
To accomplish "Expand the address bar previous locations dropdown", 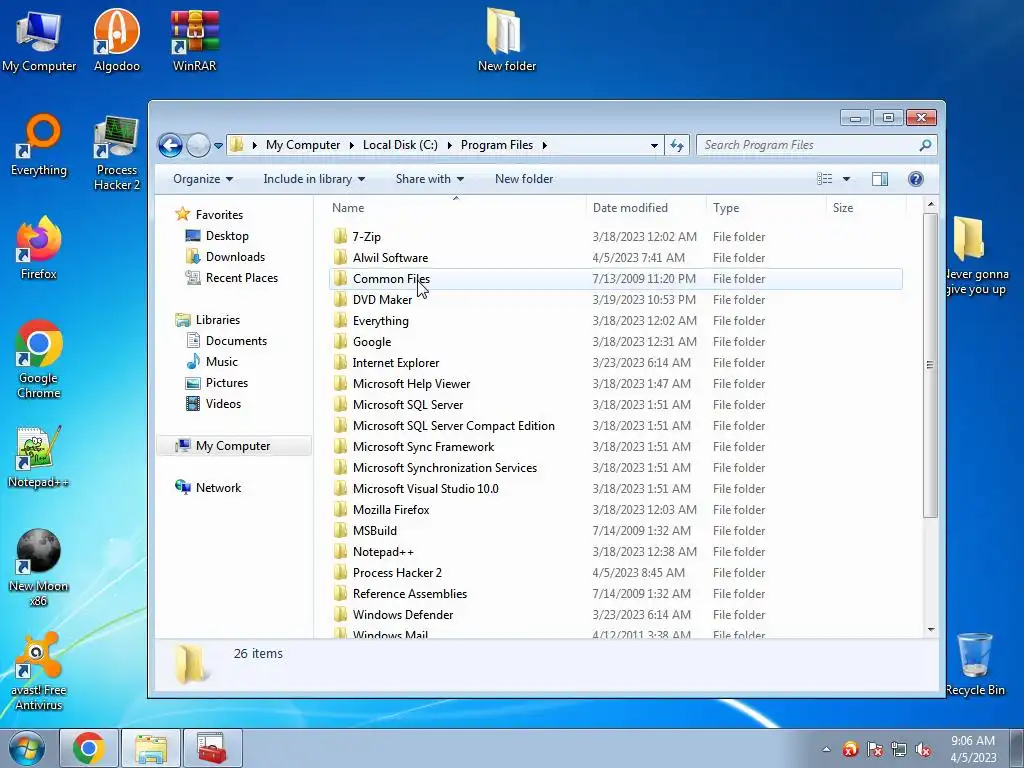I will pyautogui.click(x=654, y=146).
